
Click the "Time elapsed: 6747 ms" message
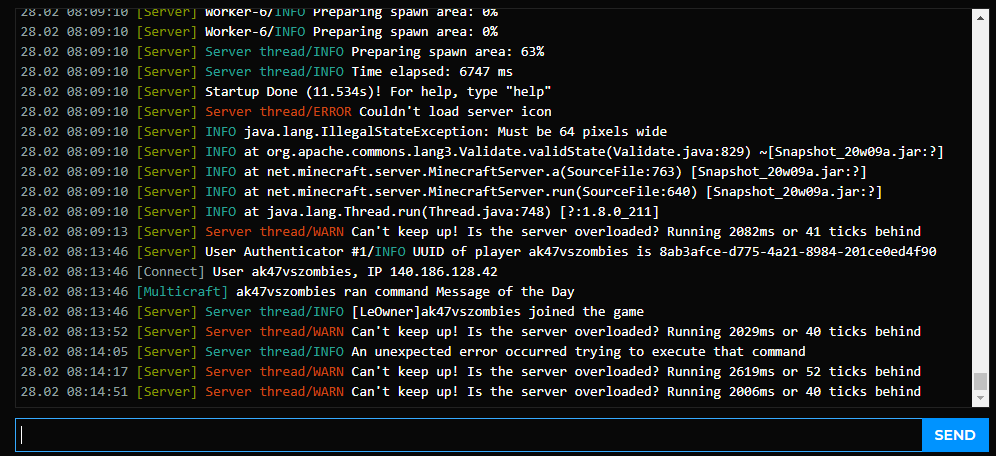(432, 71)
